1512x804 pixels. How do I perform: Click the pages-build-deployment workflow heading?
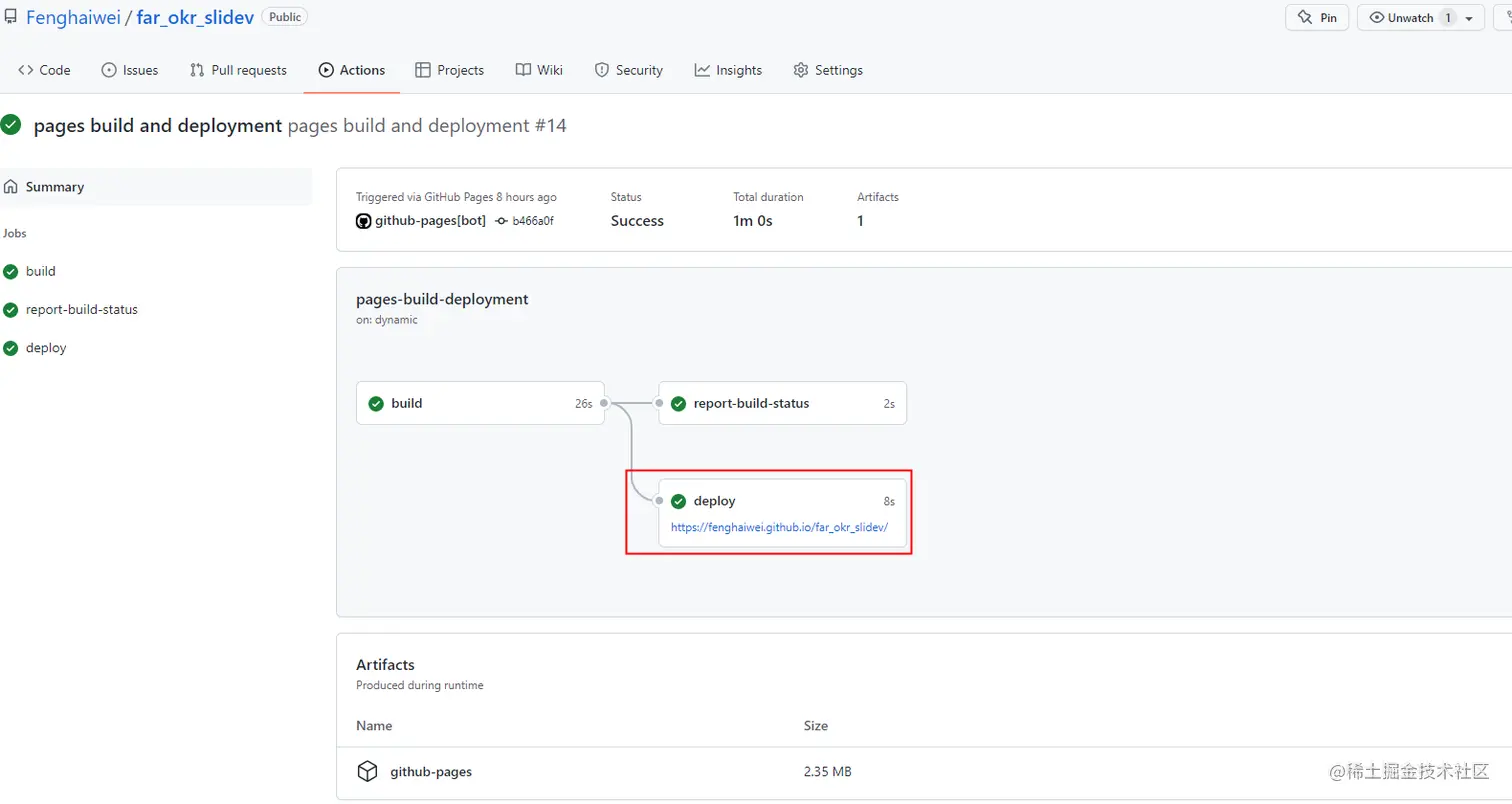tap(442, 299)
